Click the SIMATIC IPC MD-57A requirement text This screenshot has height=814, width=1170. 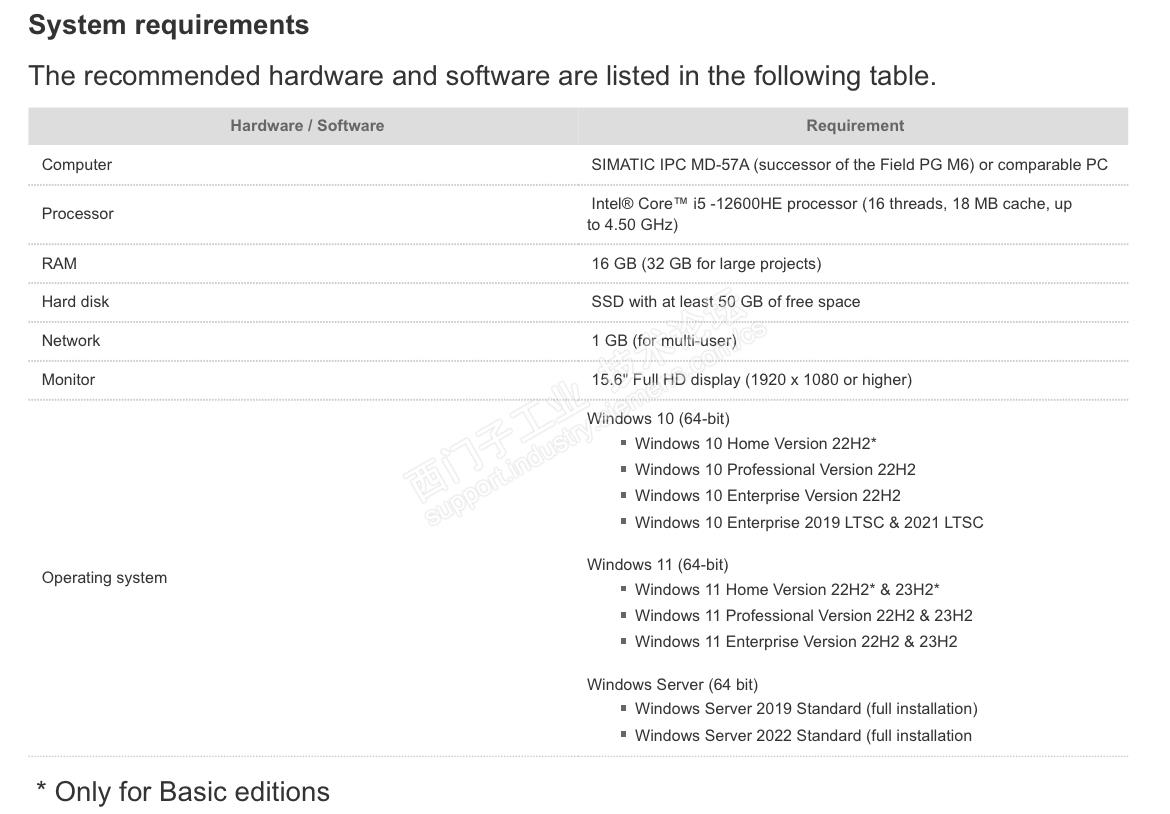click(x=849, y=165)
